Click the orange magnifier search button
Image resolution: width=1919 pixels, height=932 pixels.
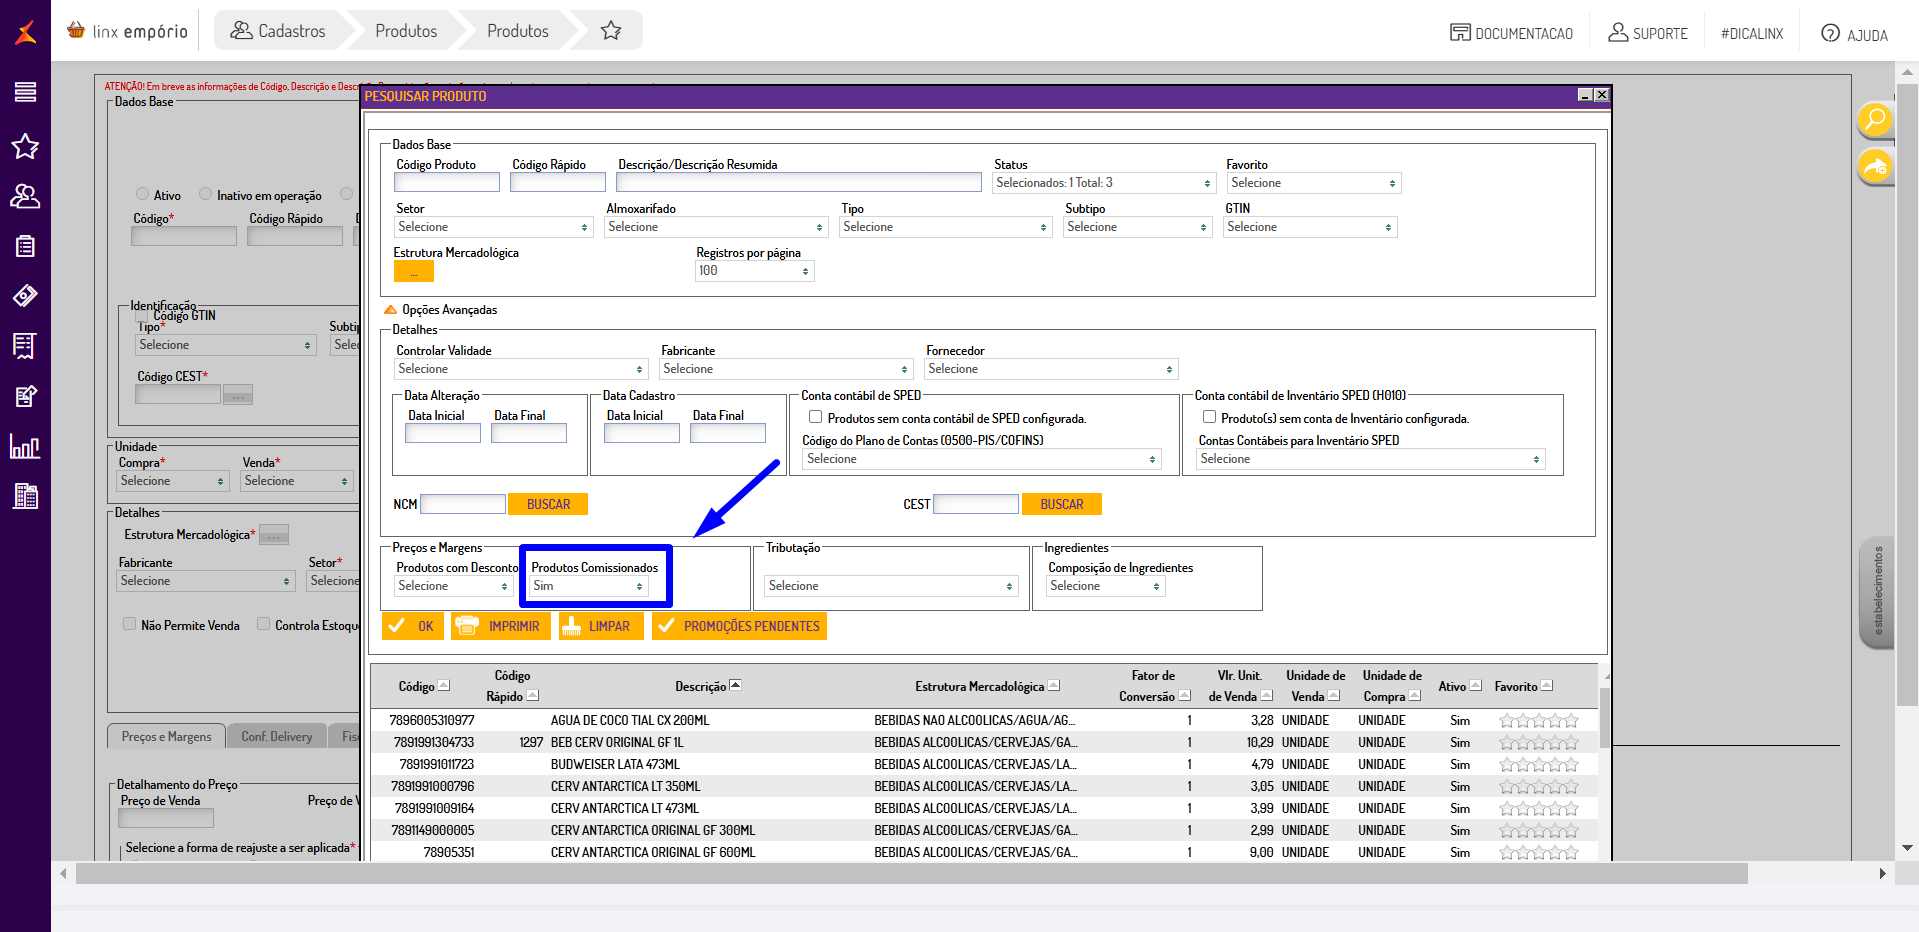click(1875, 120)
